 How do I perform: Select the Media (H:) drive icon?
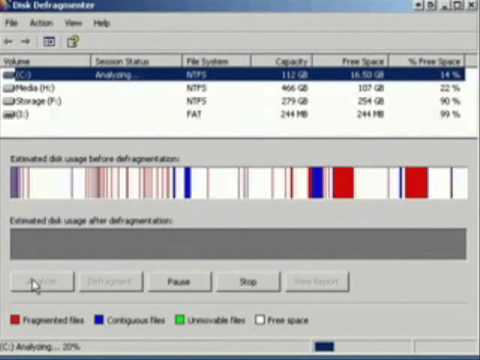click(x=9, y=88)
